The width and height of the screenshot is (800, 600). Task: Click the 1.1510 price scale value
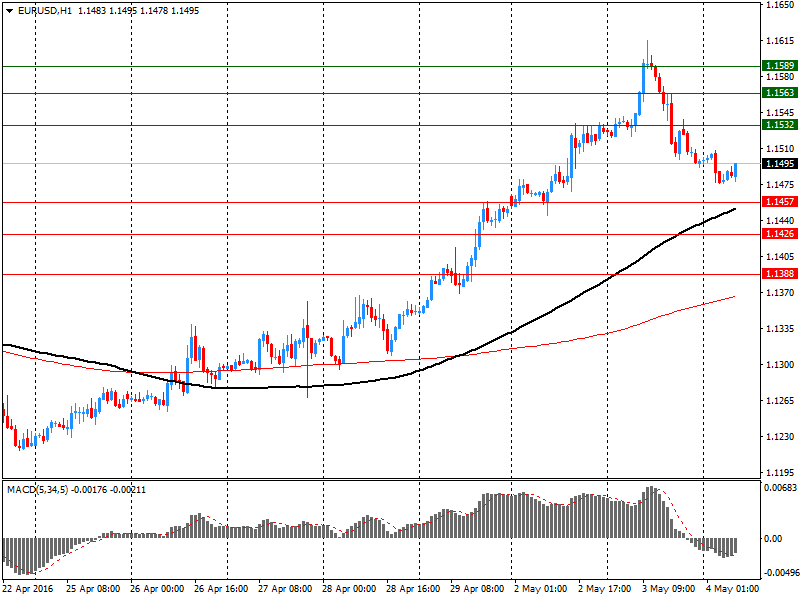780,149
